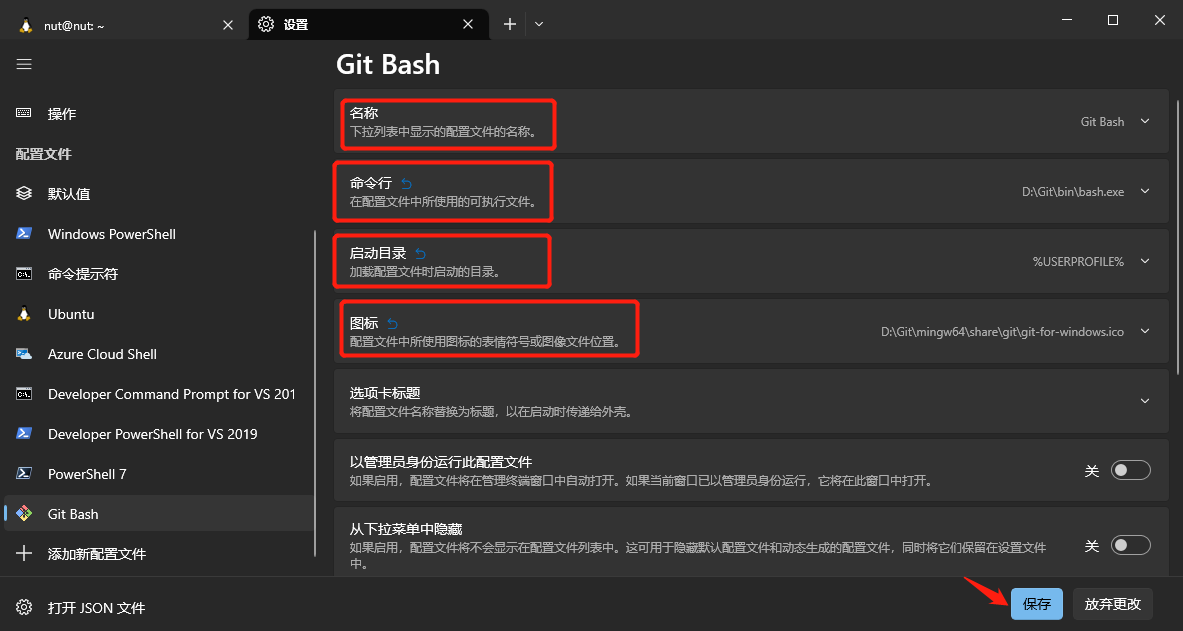Select the PowerShell 7 profile

pyautogui.click(x=158, y=473)
